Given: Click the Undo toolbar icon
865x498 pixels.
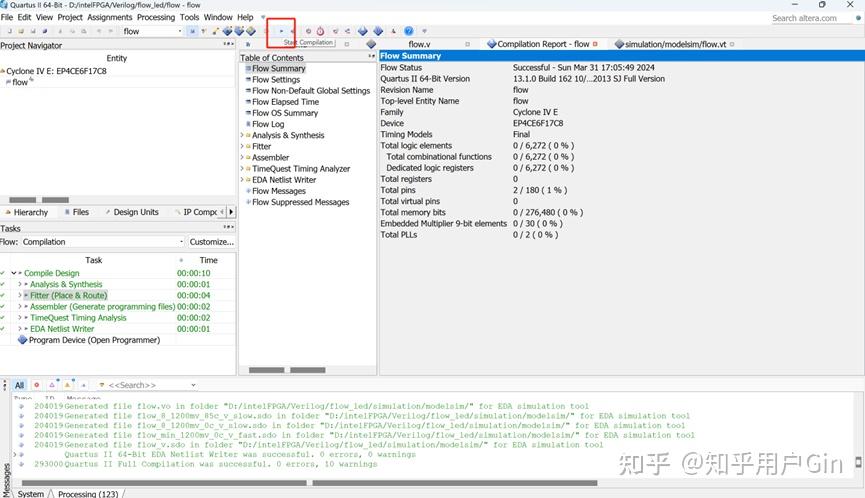Looking at the screenshot, I should (99, 31).
